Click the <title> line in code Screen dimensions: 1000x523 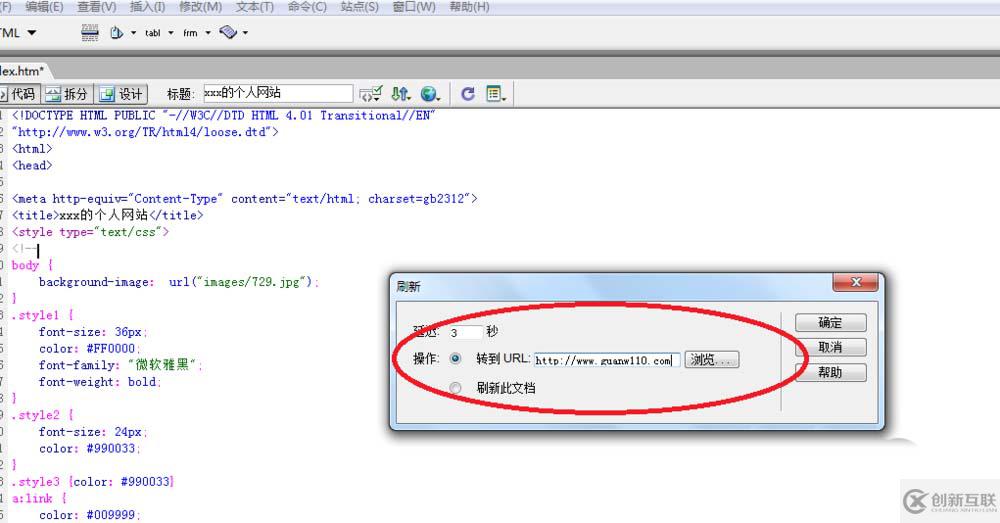pyautogui.click(x=107, y=215)
